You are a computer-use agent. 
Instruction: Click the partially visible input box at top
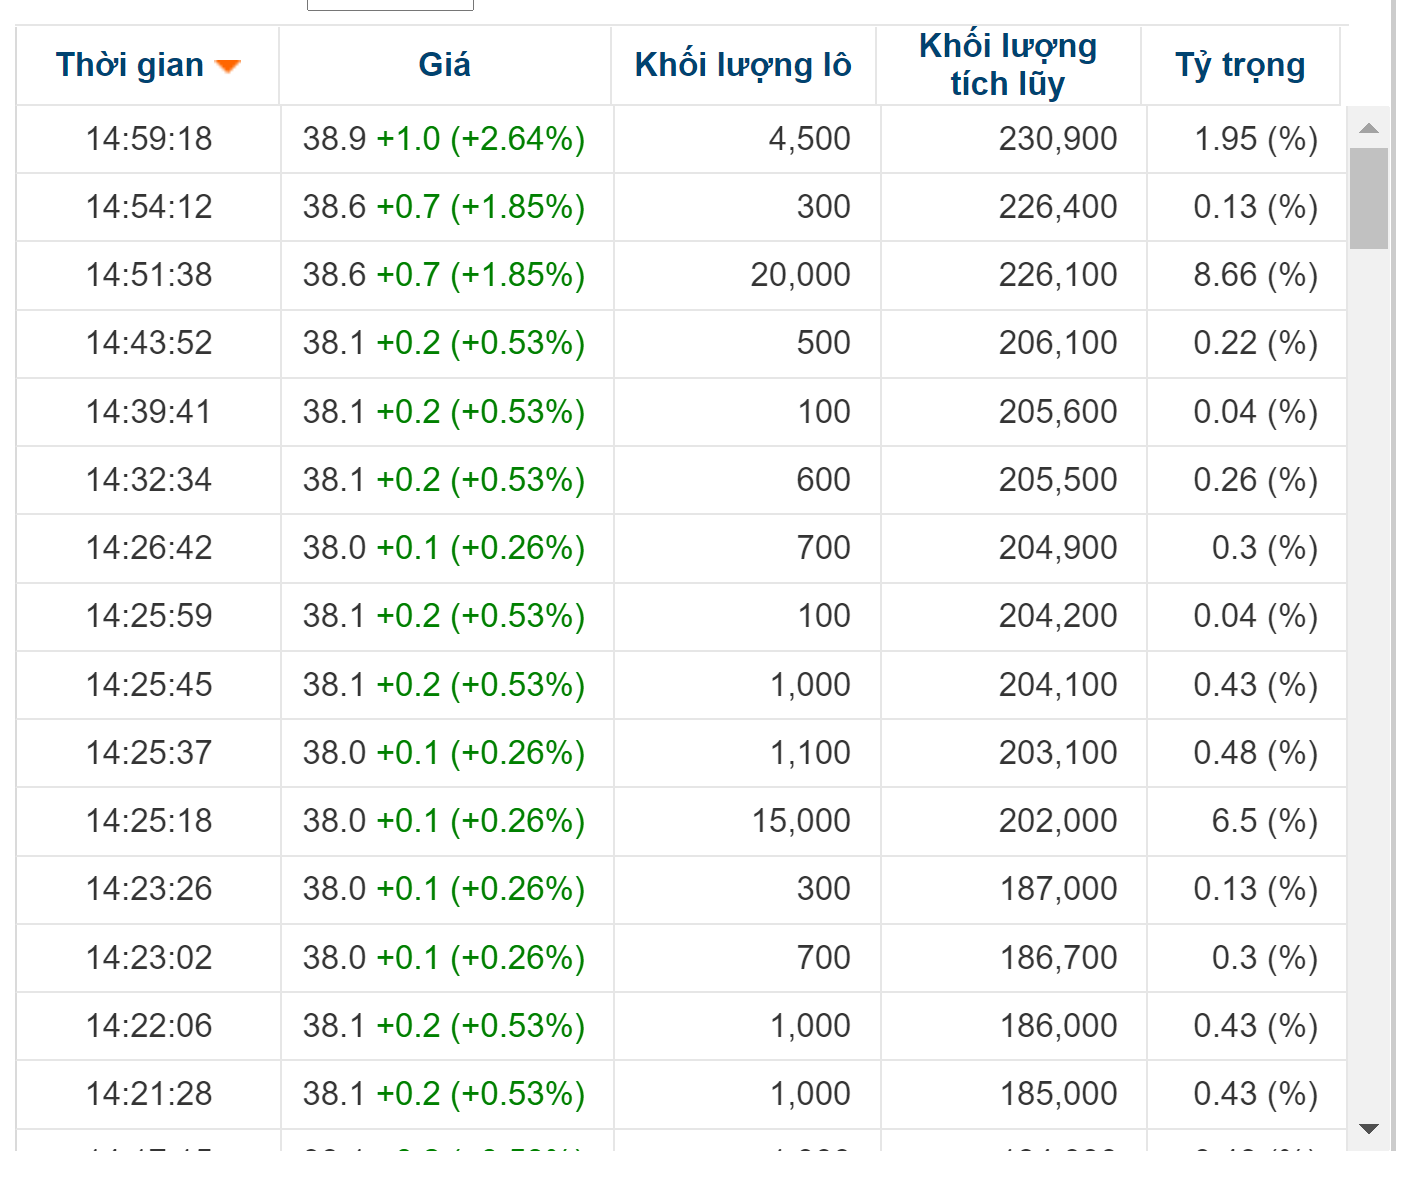pyautogui.click(x=390, y=5)
